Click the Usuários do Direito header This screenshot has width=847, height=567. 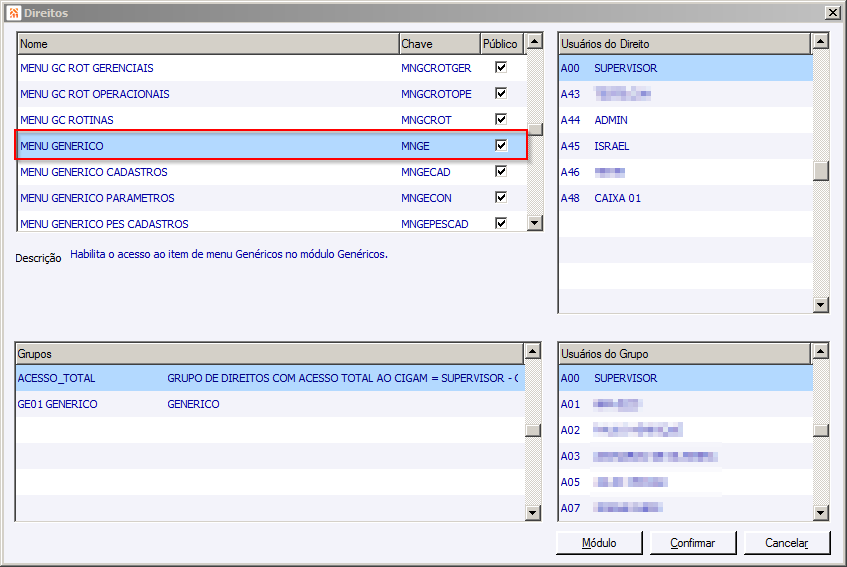pos(685,44)
